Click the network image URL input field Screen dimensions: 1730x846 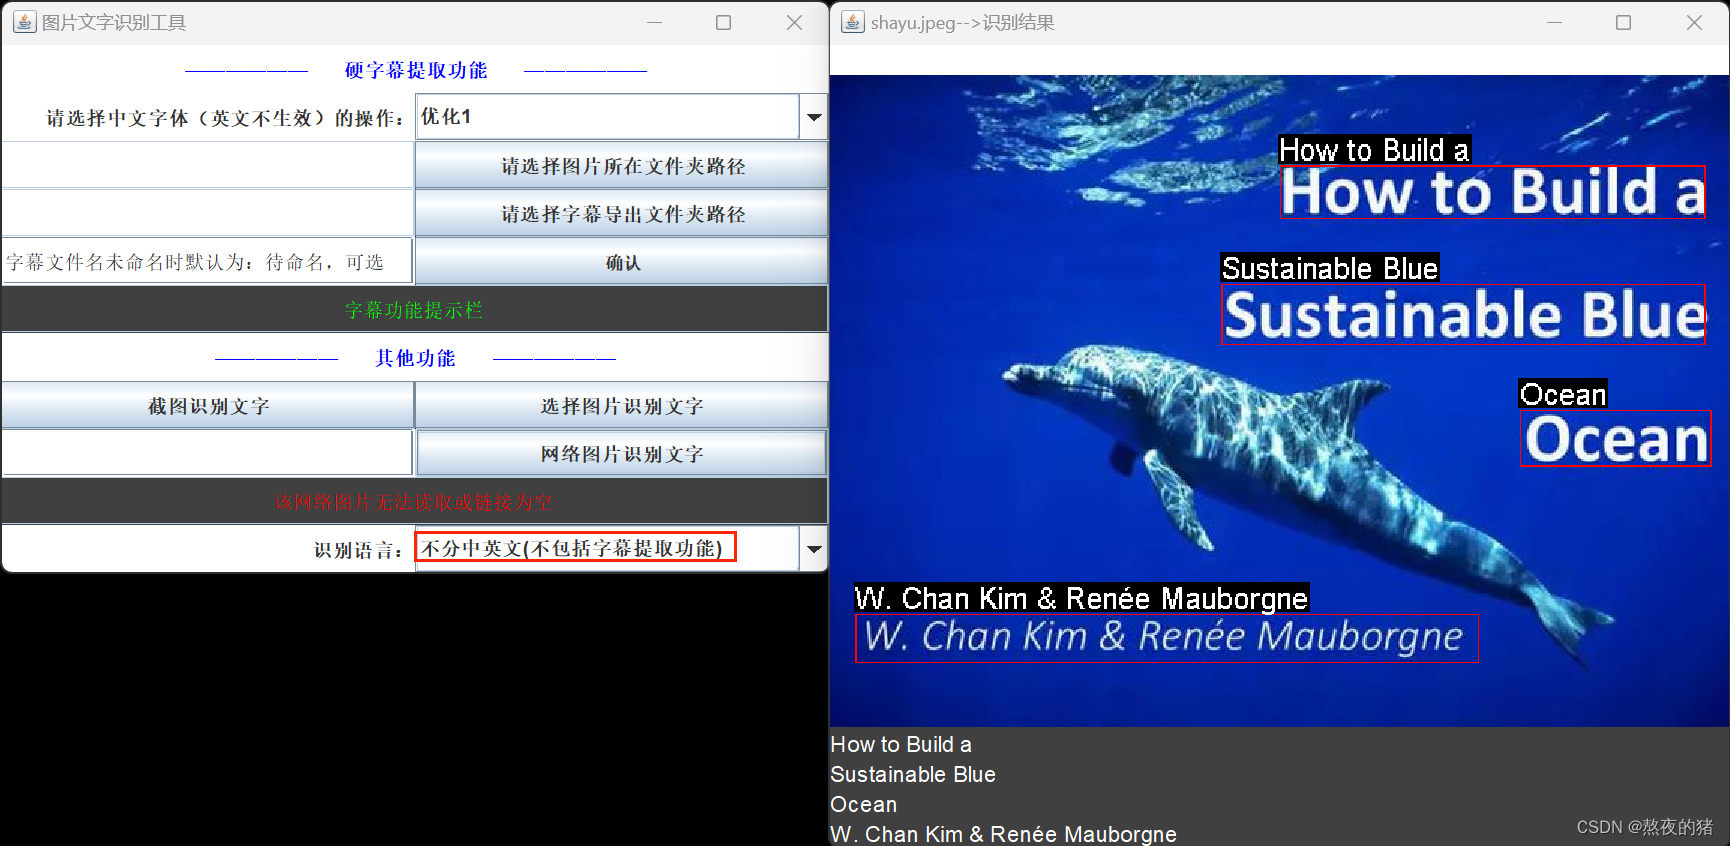coord(208,454)
